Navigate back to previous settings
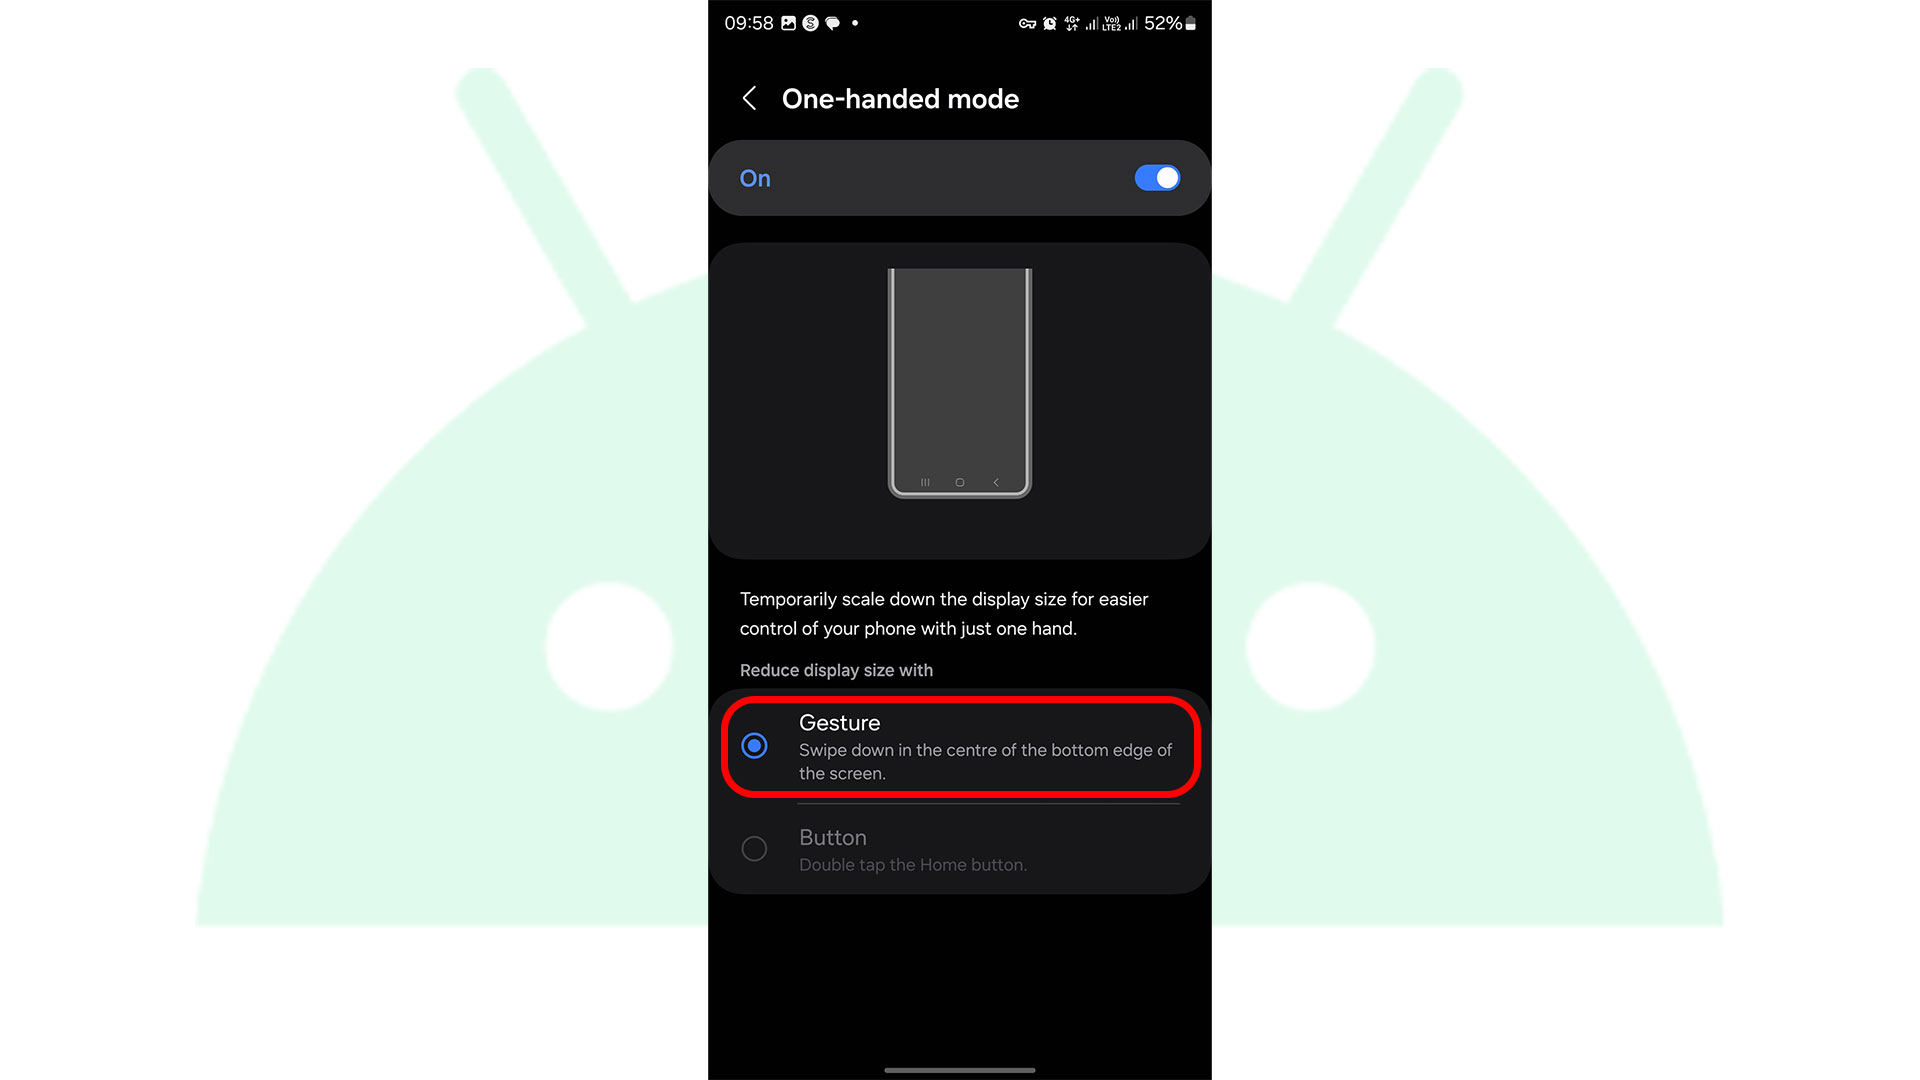 (x=748, y=99)
